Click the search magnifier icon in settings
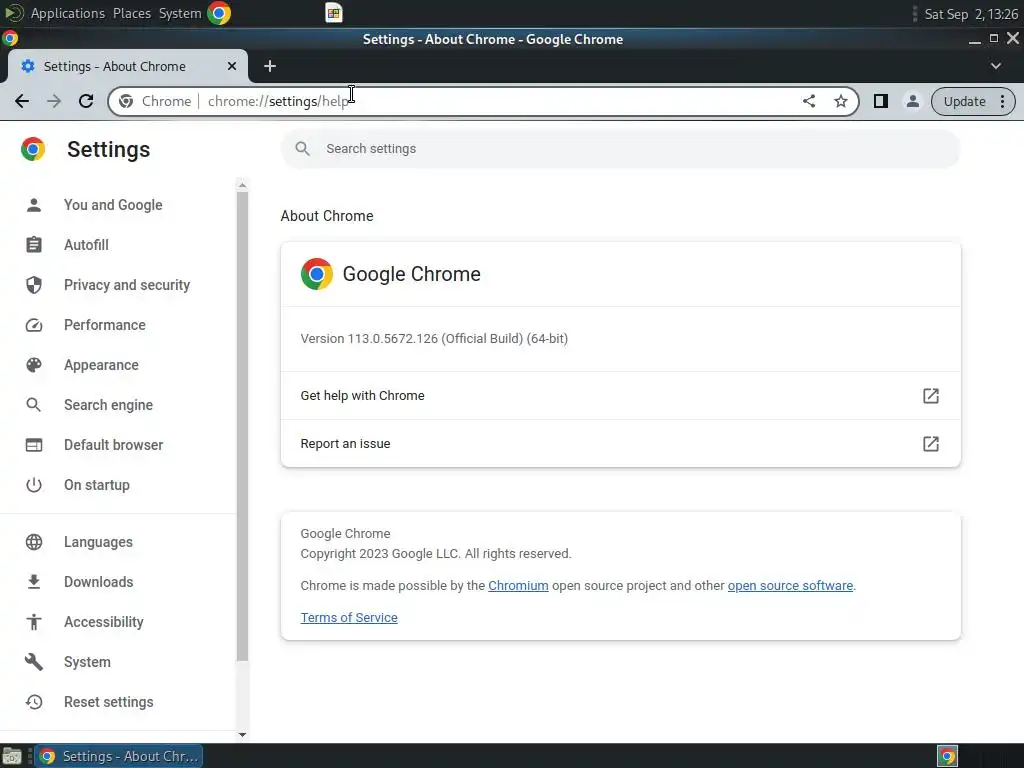This screenshot has width=1024, height=768. pyautogui.click(x=302, y=149)
